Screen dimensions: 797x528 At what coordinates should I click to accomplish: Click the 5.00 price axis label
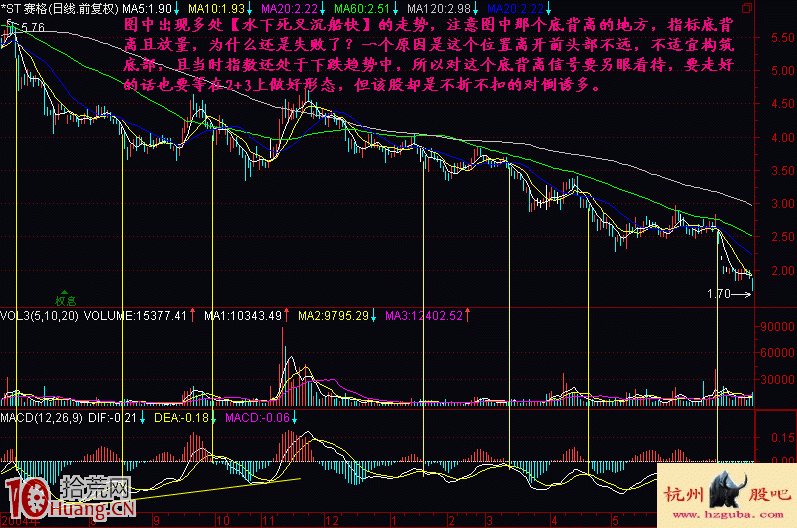coord(782,71)
